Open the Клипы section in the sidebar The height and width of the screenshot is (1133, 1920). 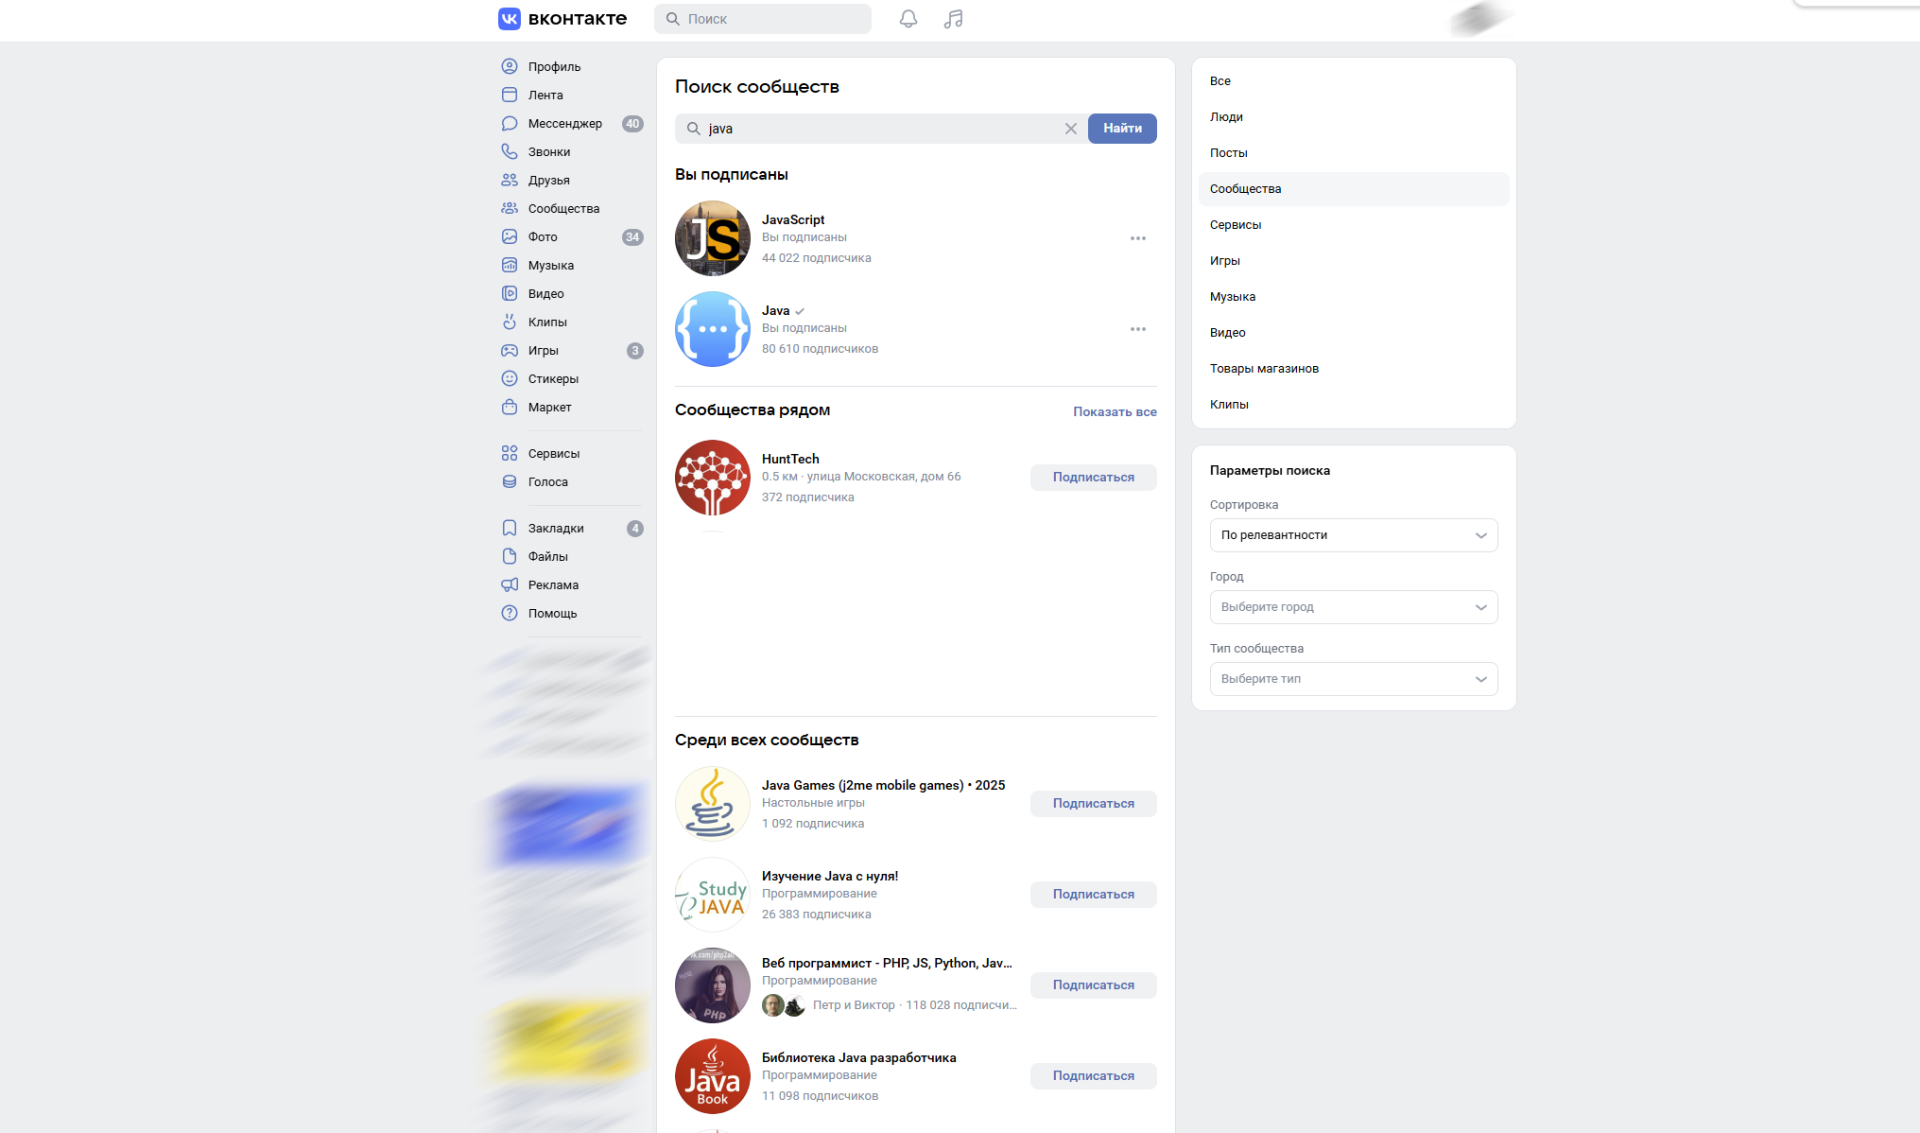548,321
